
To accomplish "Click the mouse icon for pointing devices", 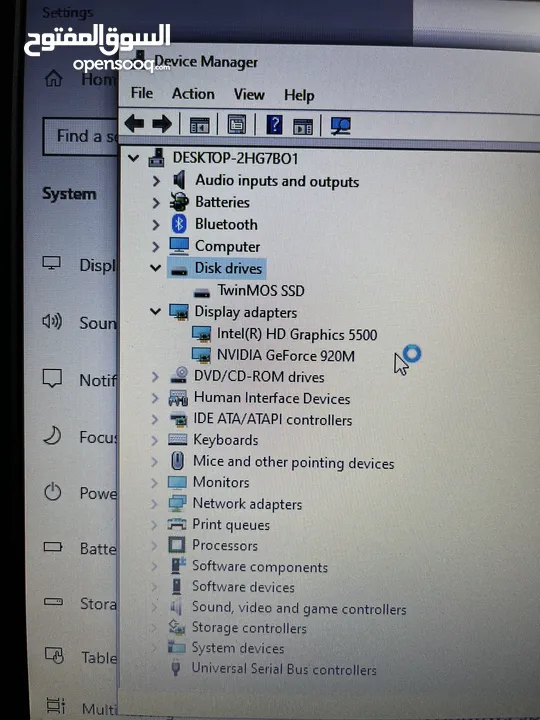I will [178, 461].
